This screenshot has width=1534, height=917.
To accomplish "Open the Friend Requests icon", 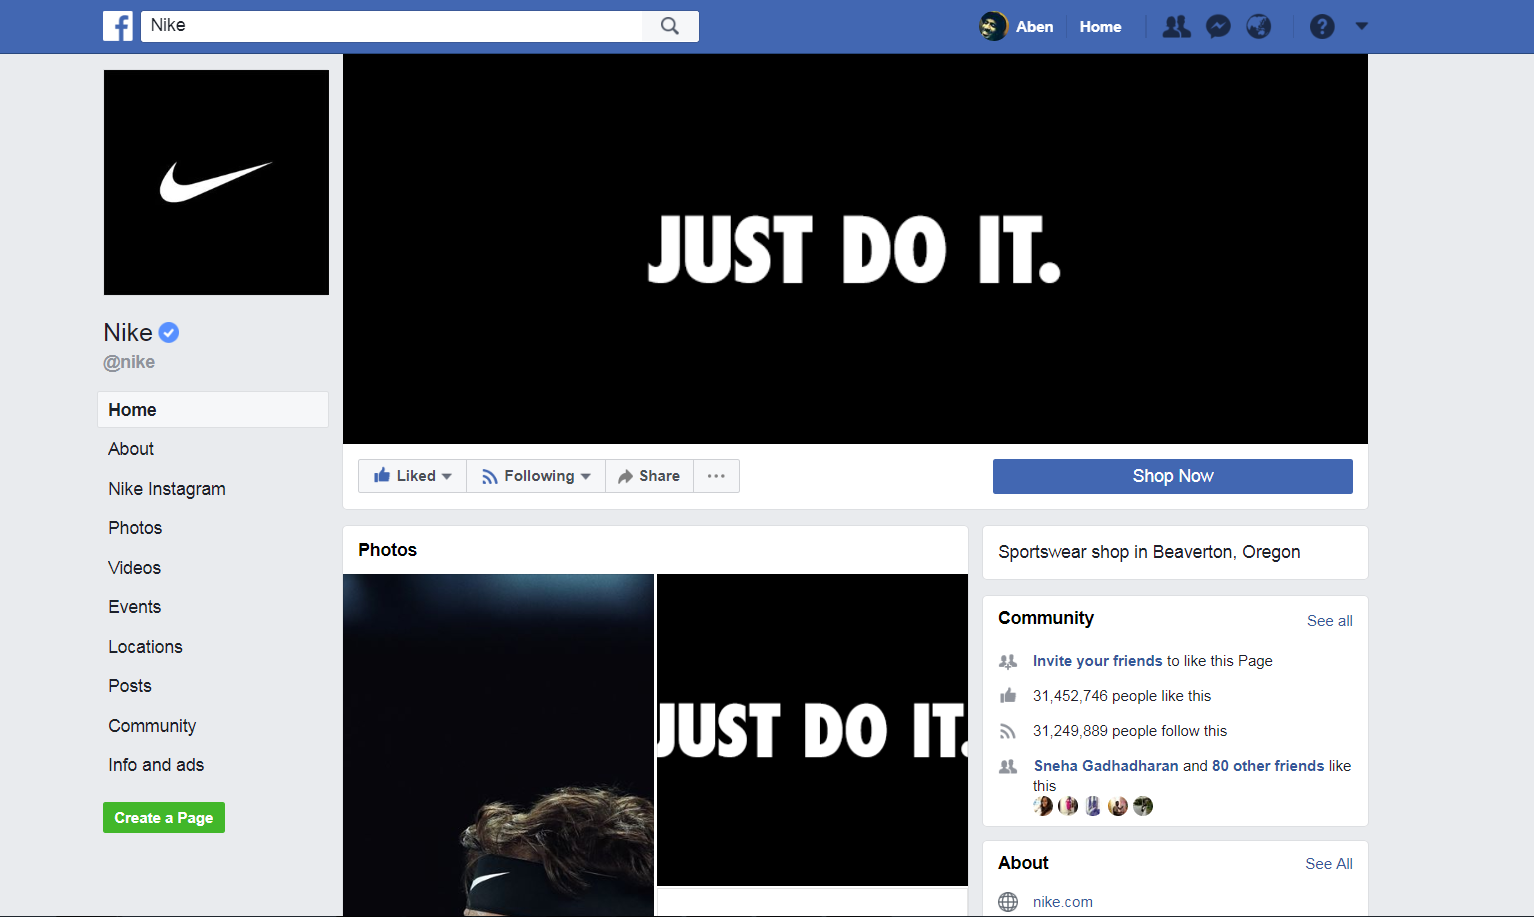I will point(1177,27).
